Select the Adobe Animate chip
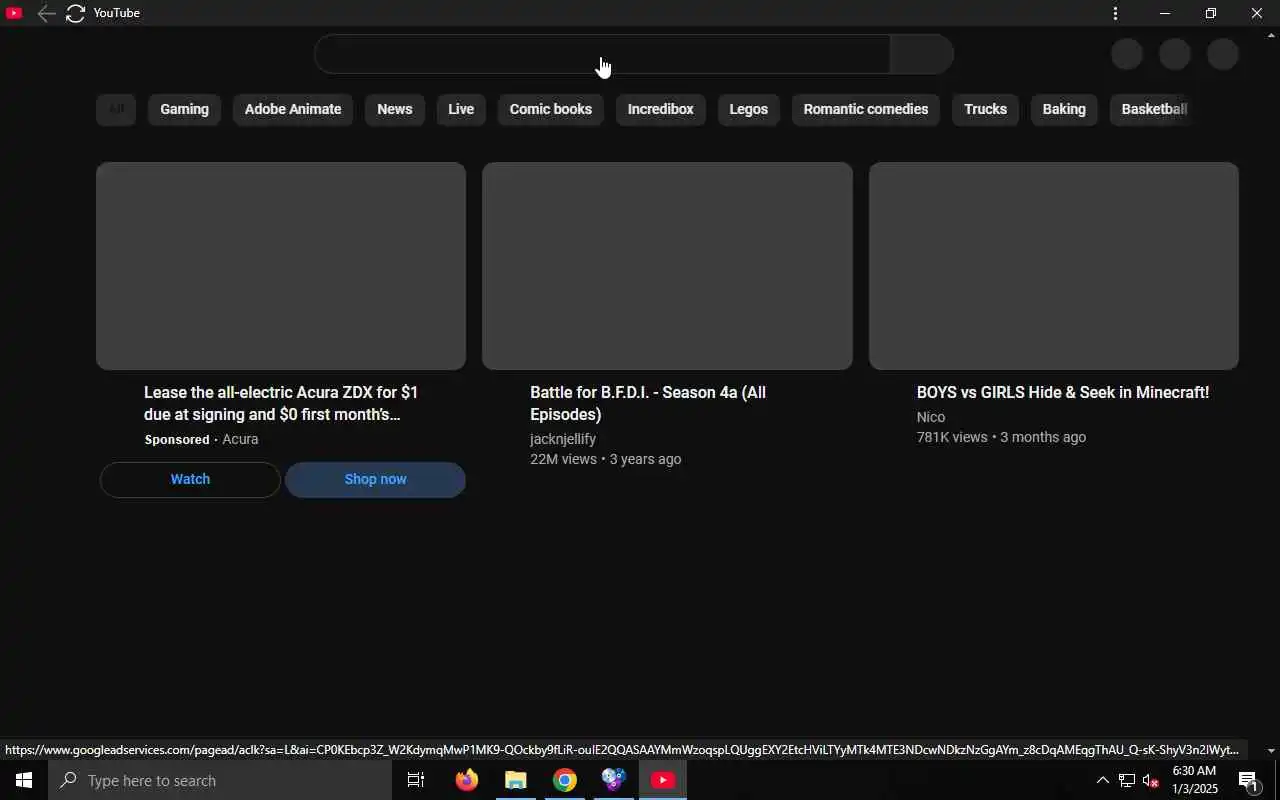1280x800 pixels. (x=293, y=109)
